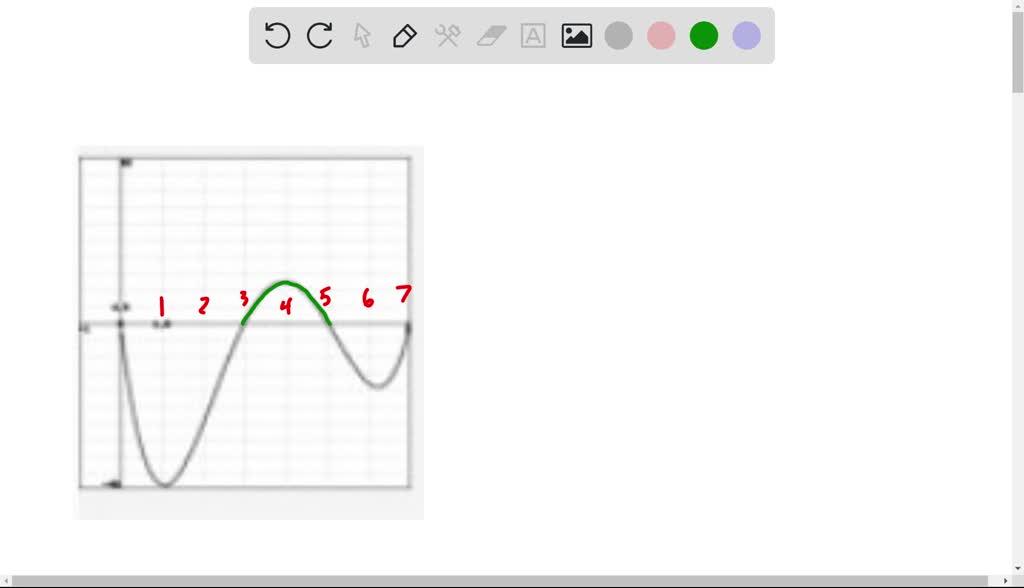
Task: Select the Text box tool
Action: (x=532, y=35)
